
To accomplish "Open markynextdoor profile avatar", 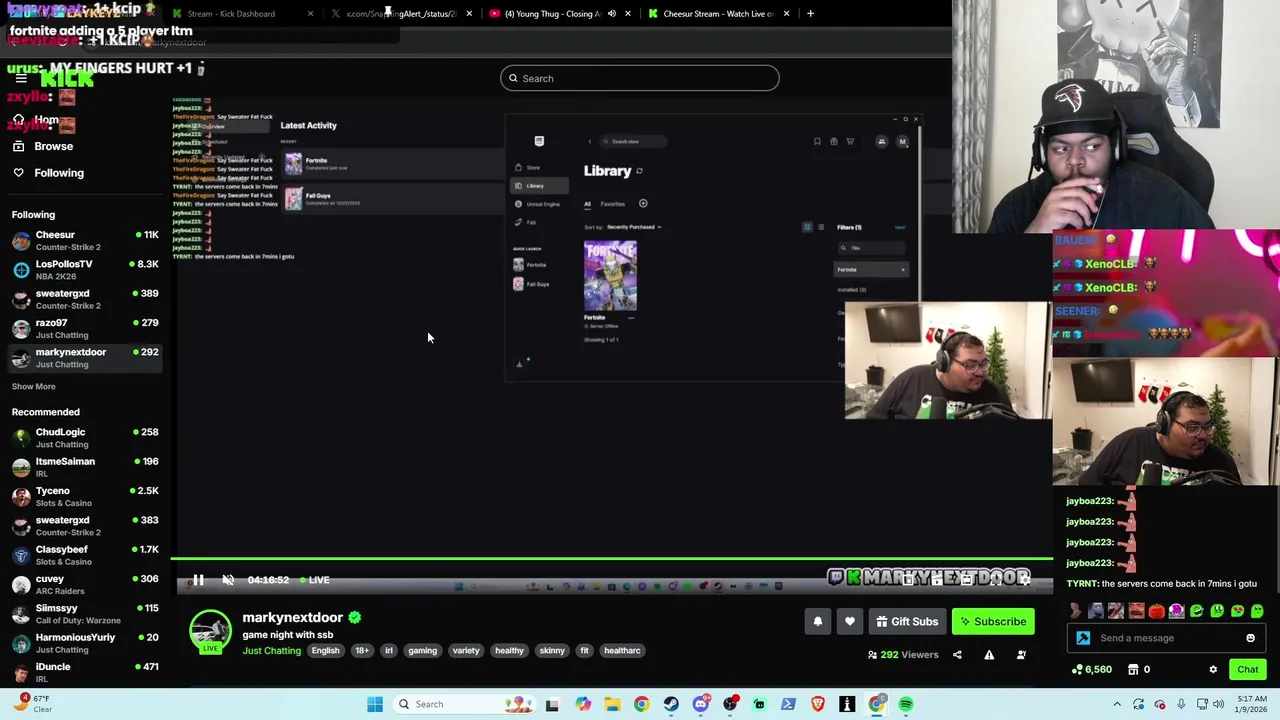I will [210, 632].
